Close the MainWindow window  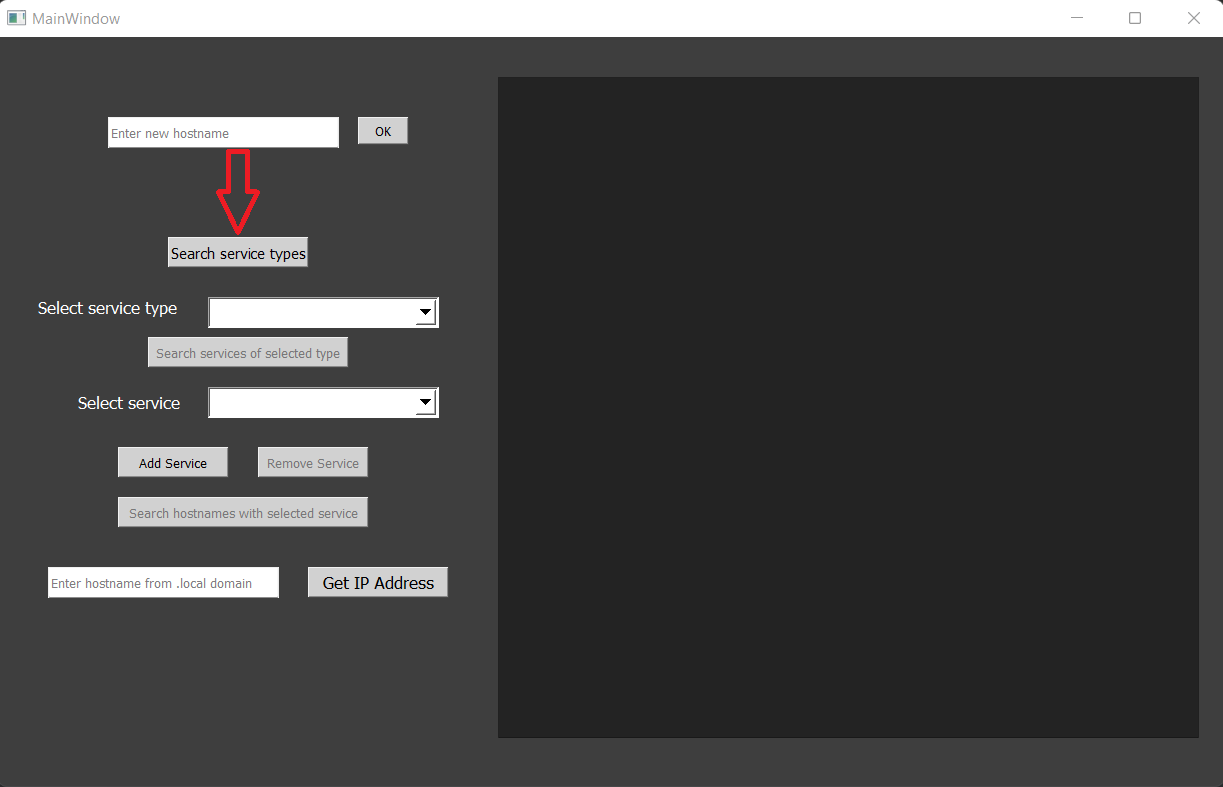tap(1193, 18)
